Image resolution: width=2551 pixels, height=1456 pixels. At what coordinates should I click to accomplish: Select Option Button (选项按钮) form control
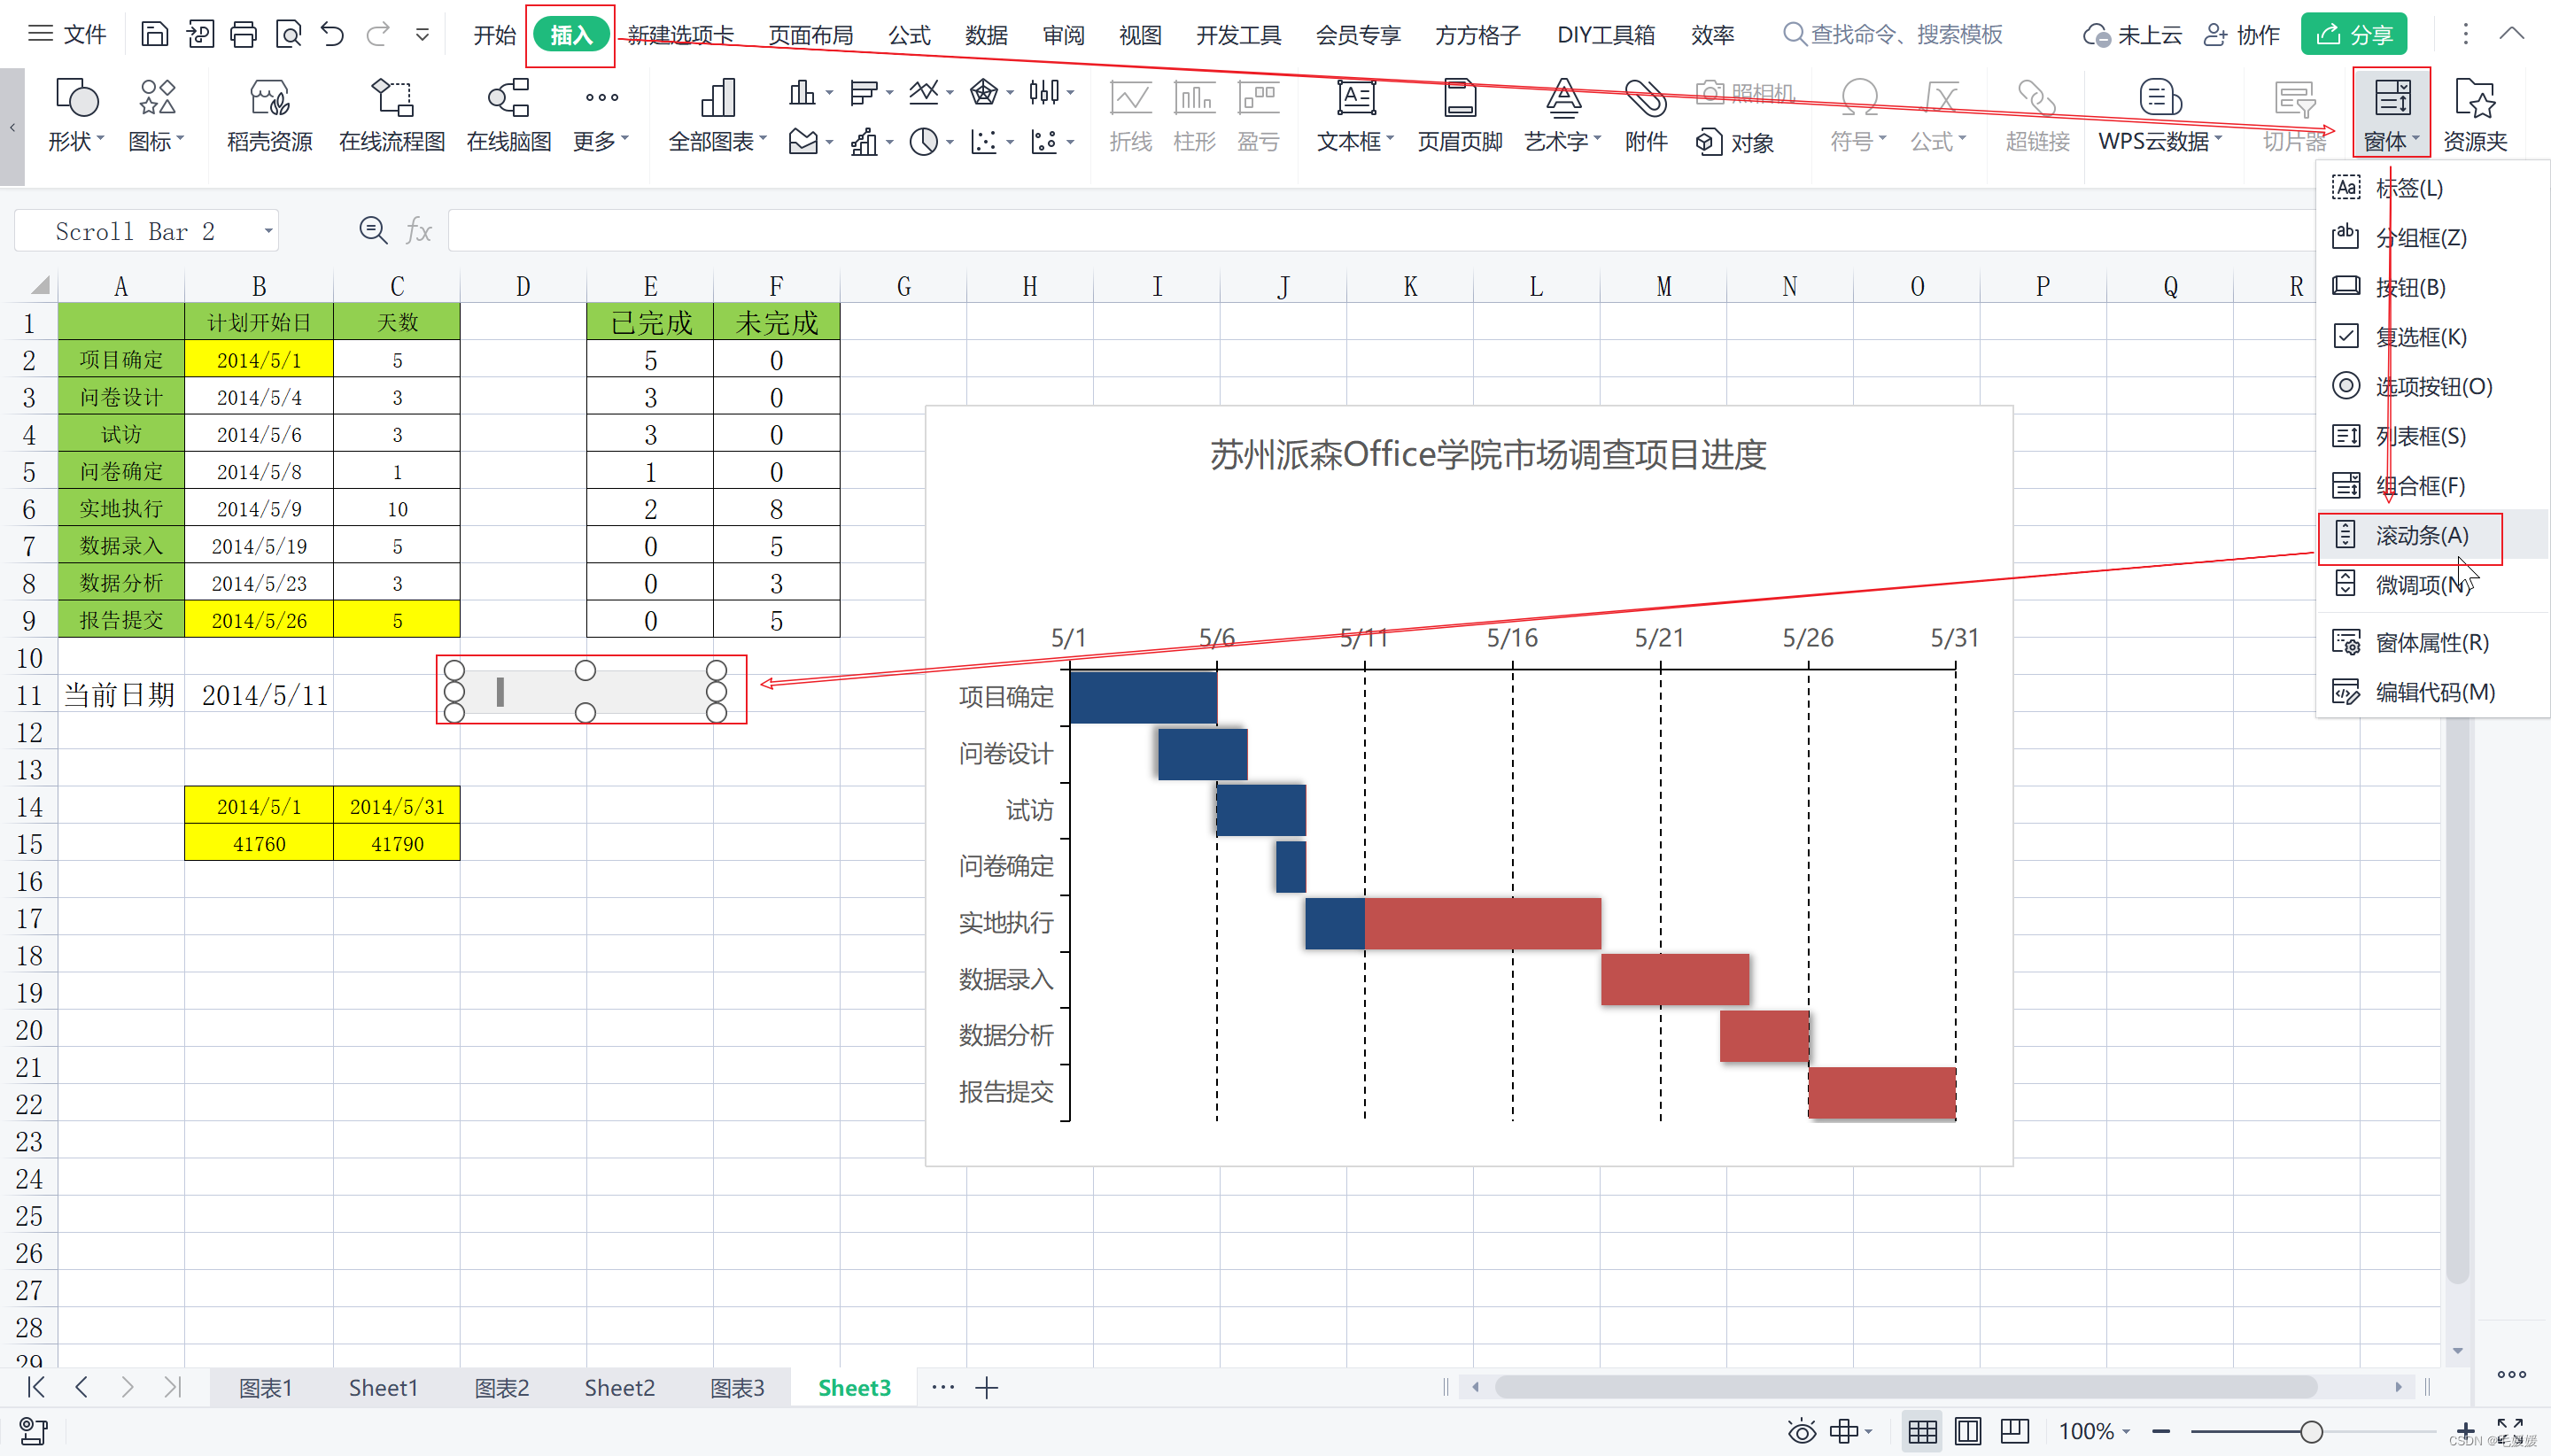coord(2433,386)
